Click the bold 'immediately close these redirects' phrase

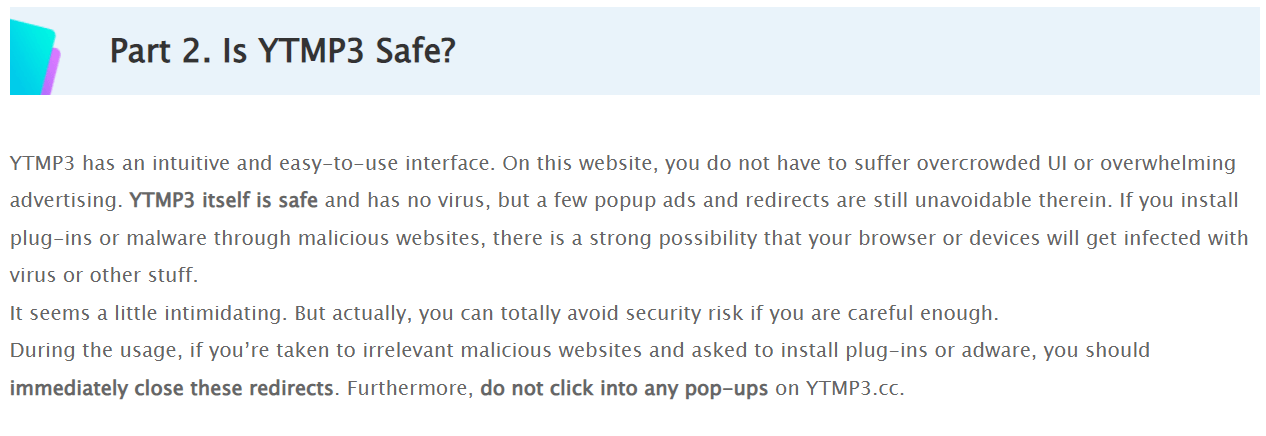click(171, 388)
